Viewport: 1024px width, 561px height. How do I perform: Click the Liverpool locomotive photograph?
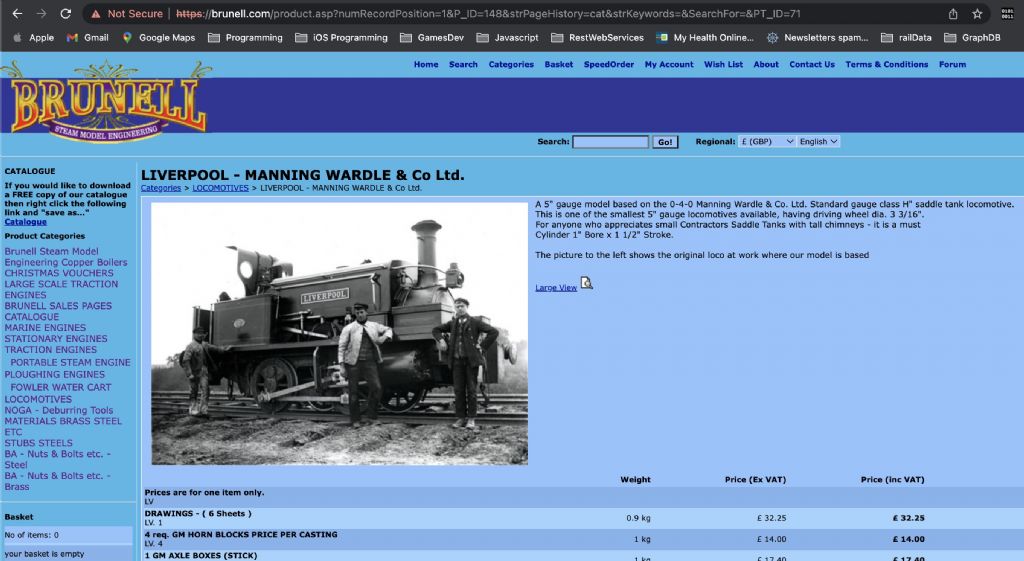pyautogui.click(x=340, y=334)
